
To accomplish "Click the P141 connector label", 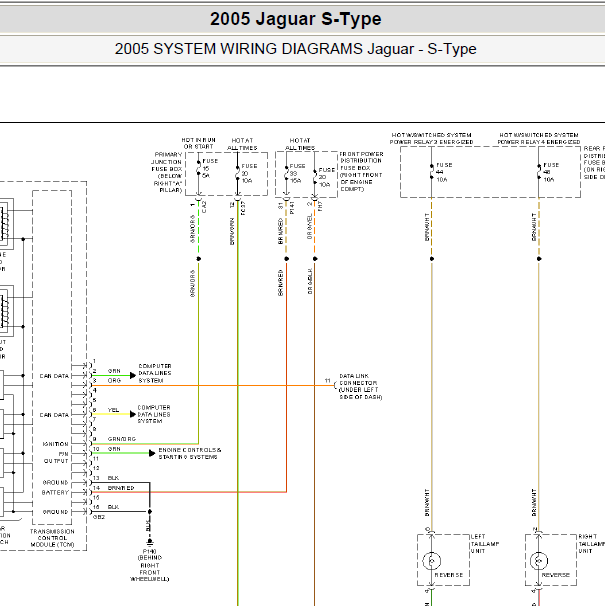I will [x=292, y=207].
